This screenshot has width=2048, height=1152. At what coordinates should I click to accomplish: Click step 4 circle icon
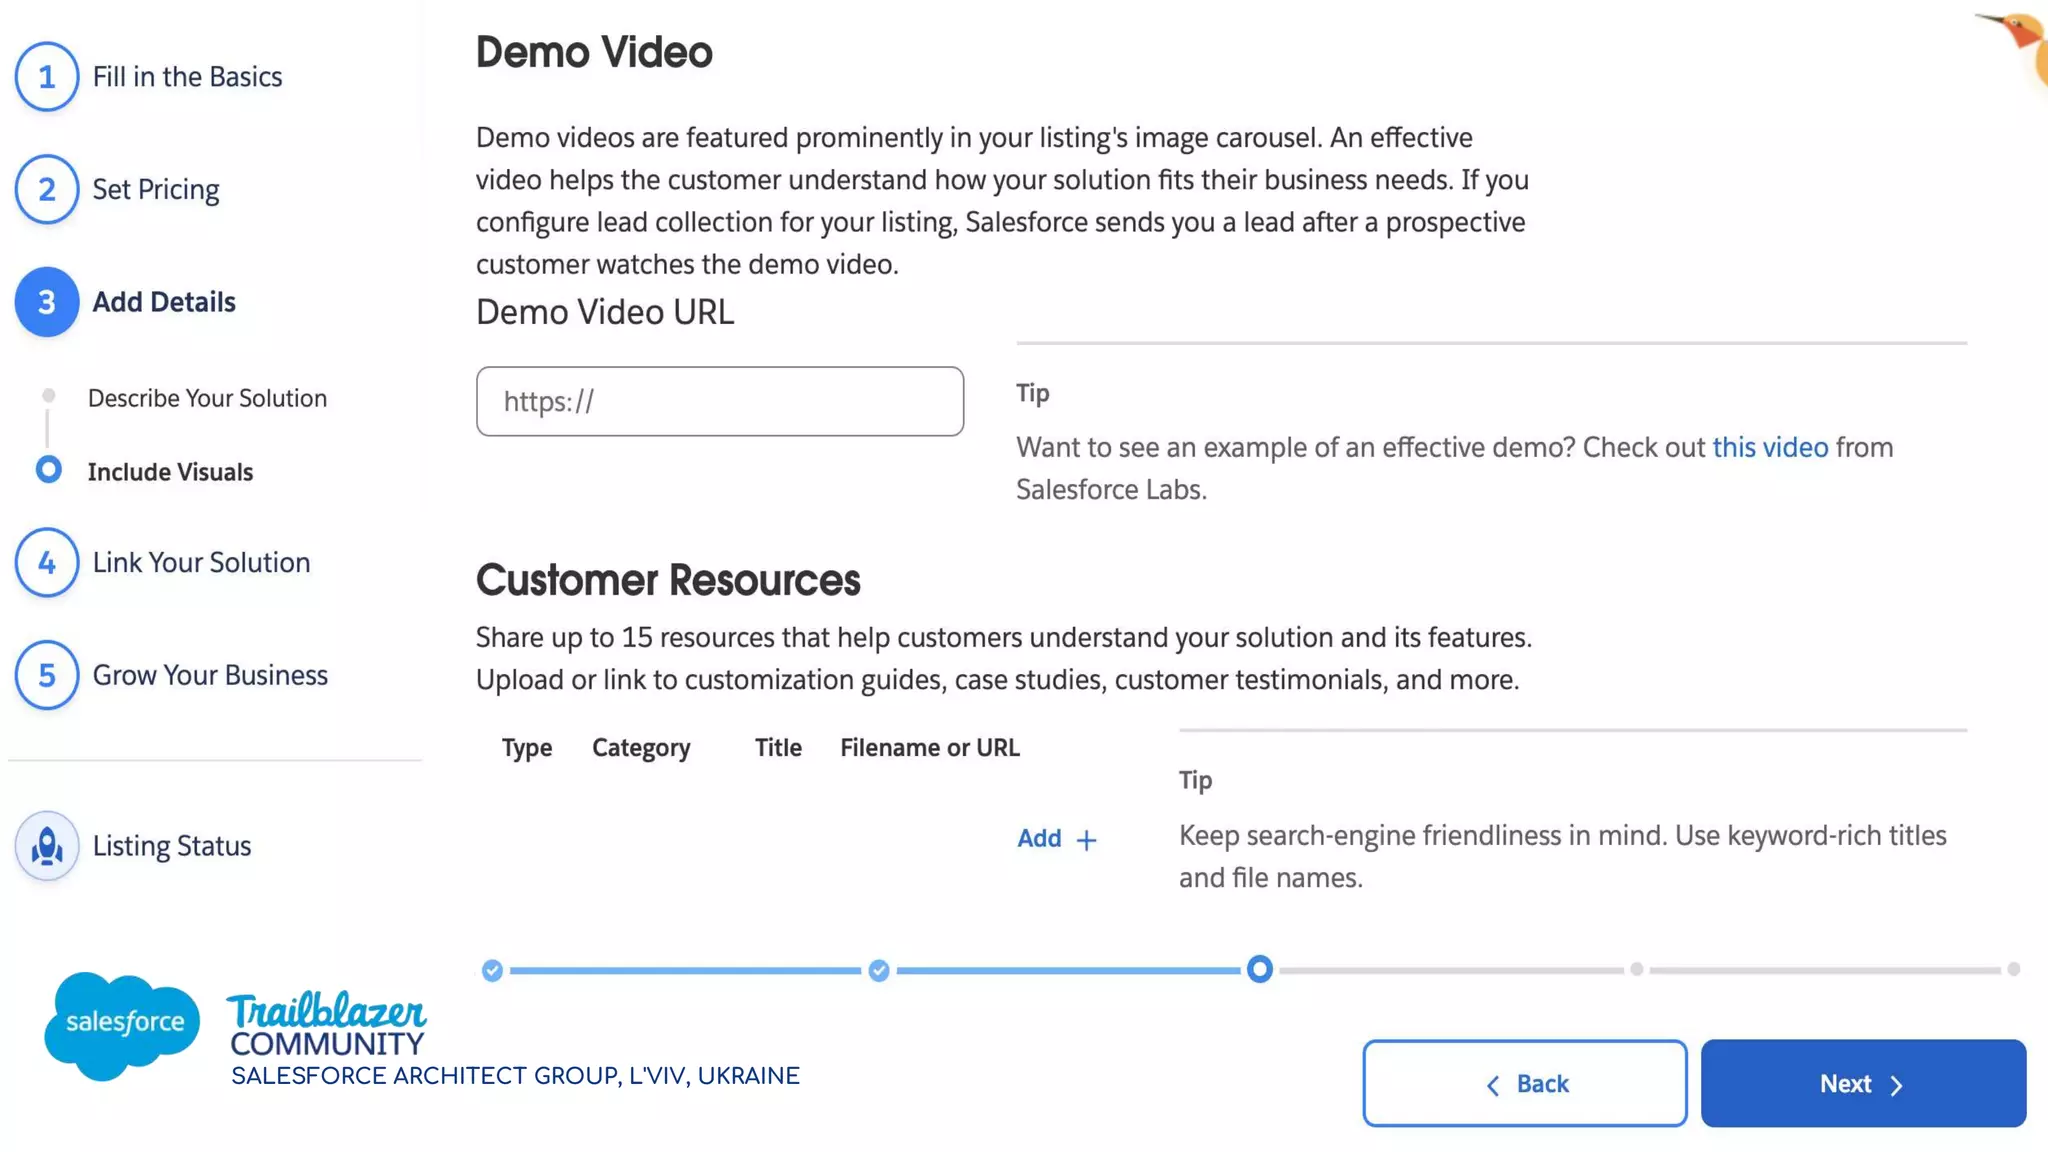pos(47,563)
